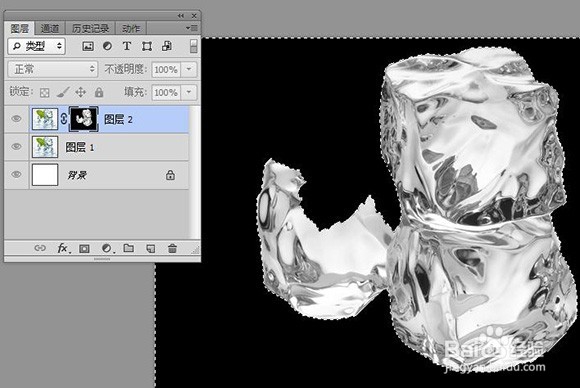Filter layers by shape layers icon
Image resolution: width=580 pixels, height=388 pixels.
pyautogui.click(x=147, y=46)
